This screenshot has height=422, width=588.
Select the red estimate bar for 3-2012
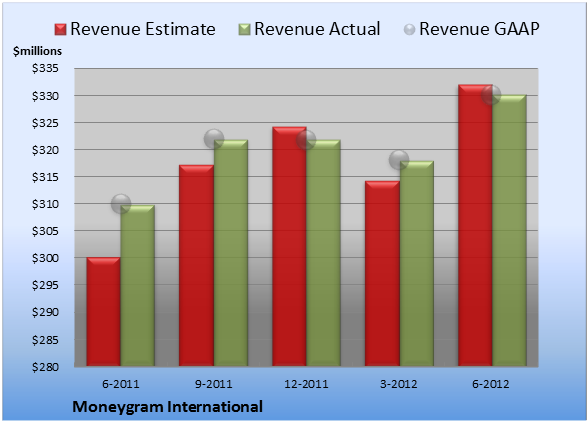tap(382, 273)
